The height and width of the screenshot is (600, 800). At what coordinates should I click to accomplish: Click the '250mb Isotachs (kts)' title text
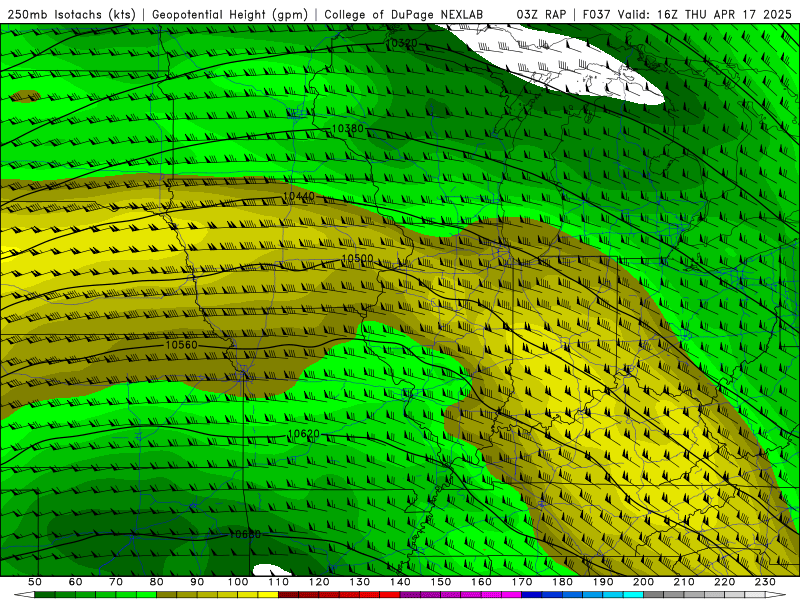click(71, 14)
